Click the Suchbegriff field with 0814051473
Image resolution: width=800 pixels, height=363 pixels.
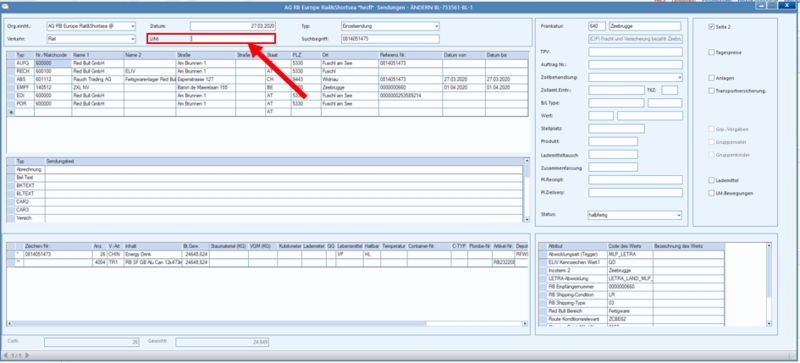point(390,39)
